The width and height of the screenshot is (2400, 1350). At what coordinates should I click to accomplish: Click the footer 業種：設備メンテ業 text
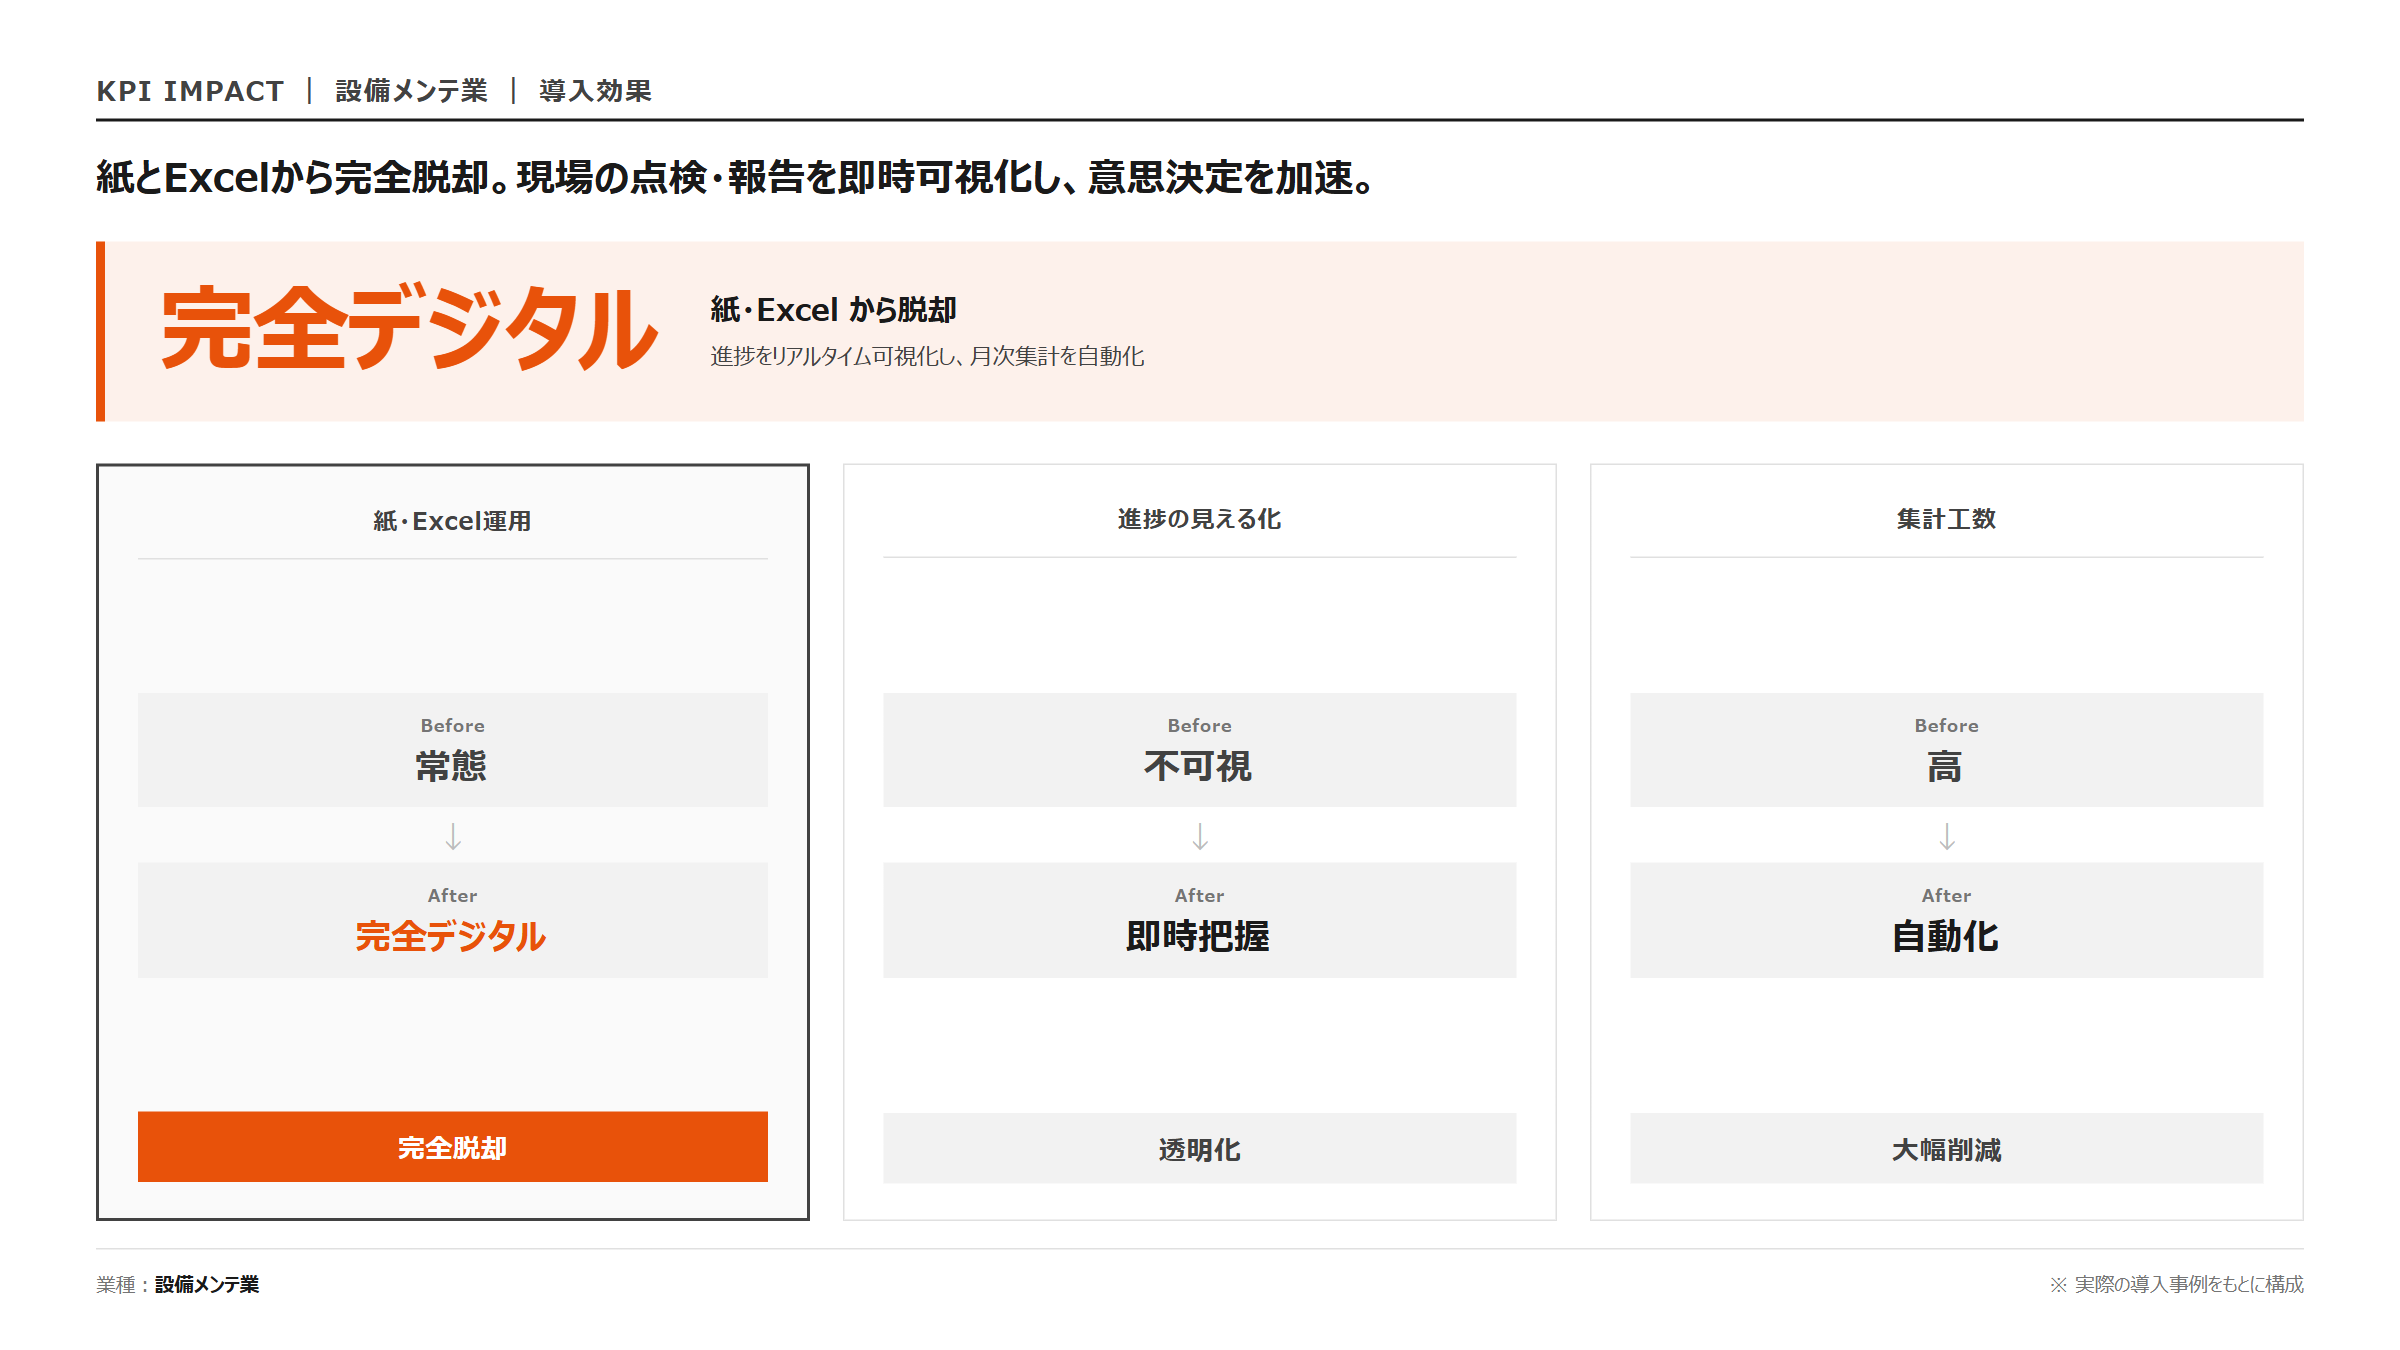(178, 1284)
